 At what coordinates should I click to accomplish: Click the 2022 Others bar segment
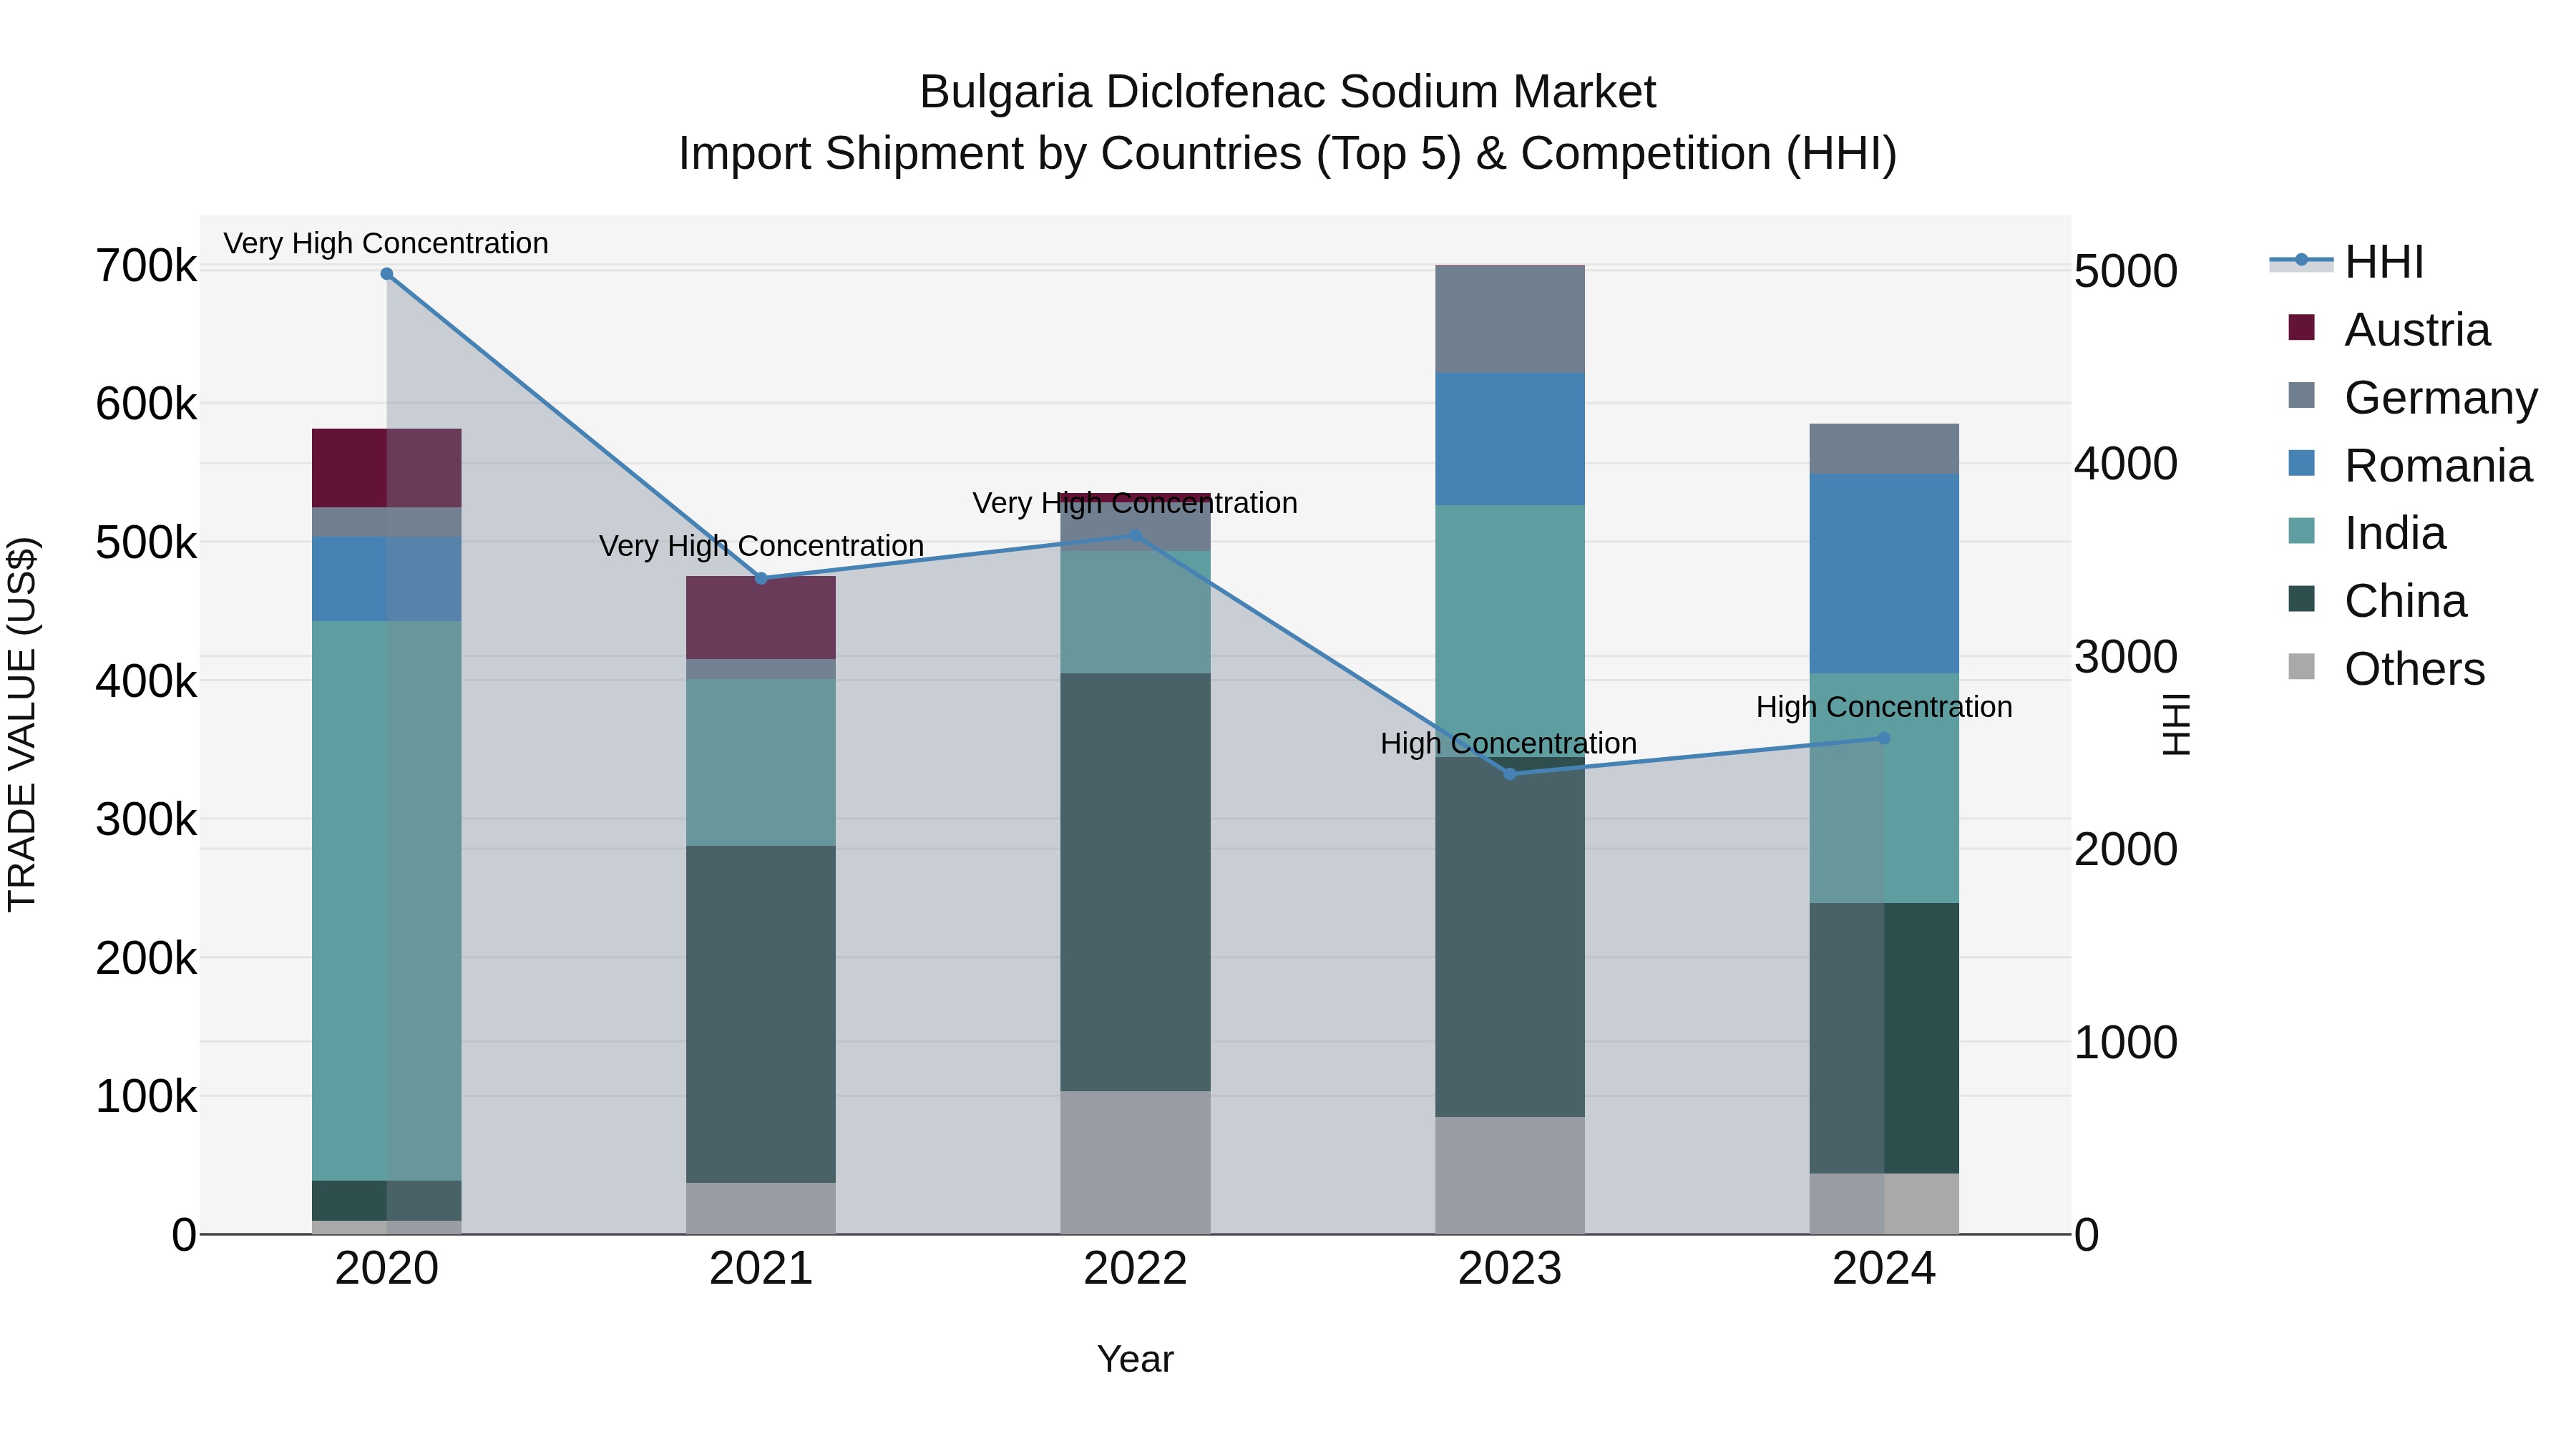(1135, 1163)
